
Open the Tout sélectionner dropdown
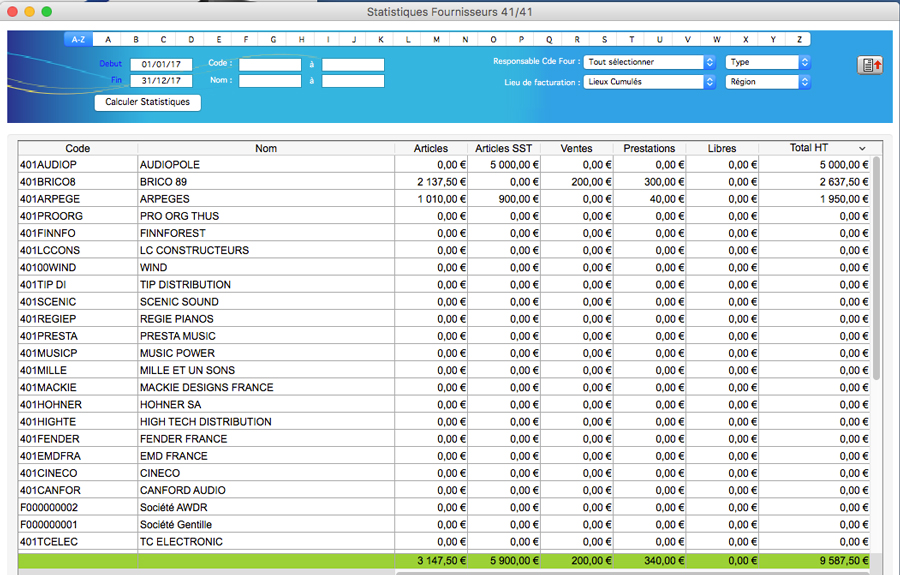point(649,62)
